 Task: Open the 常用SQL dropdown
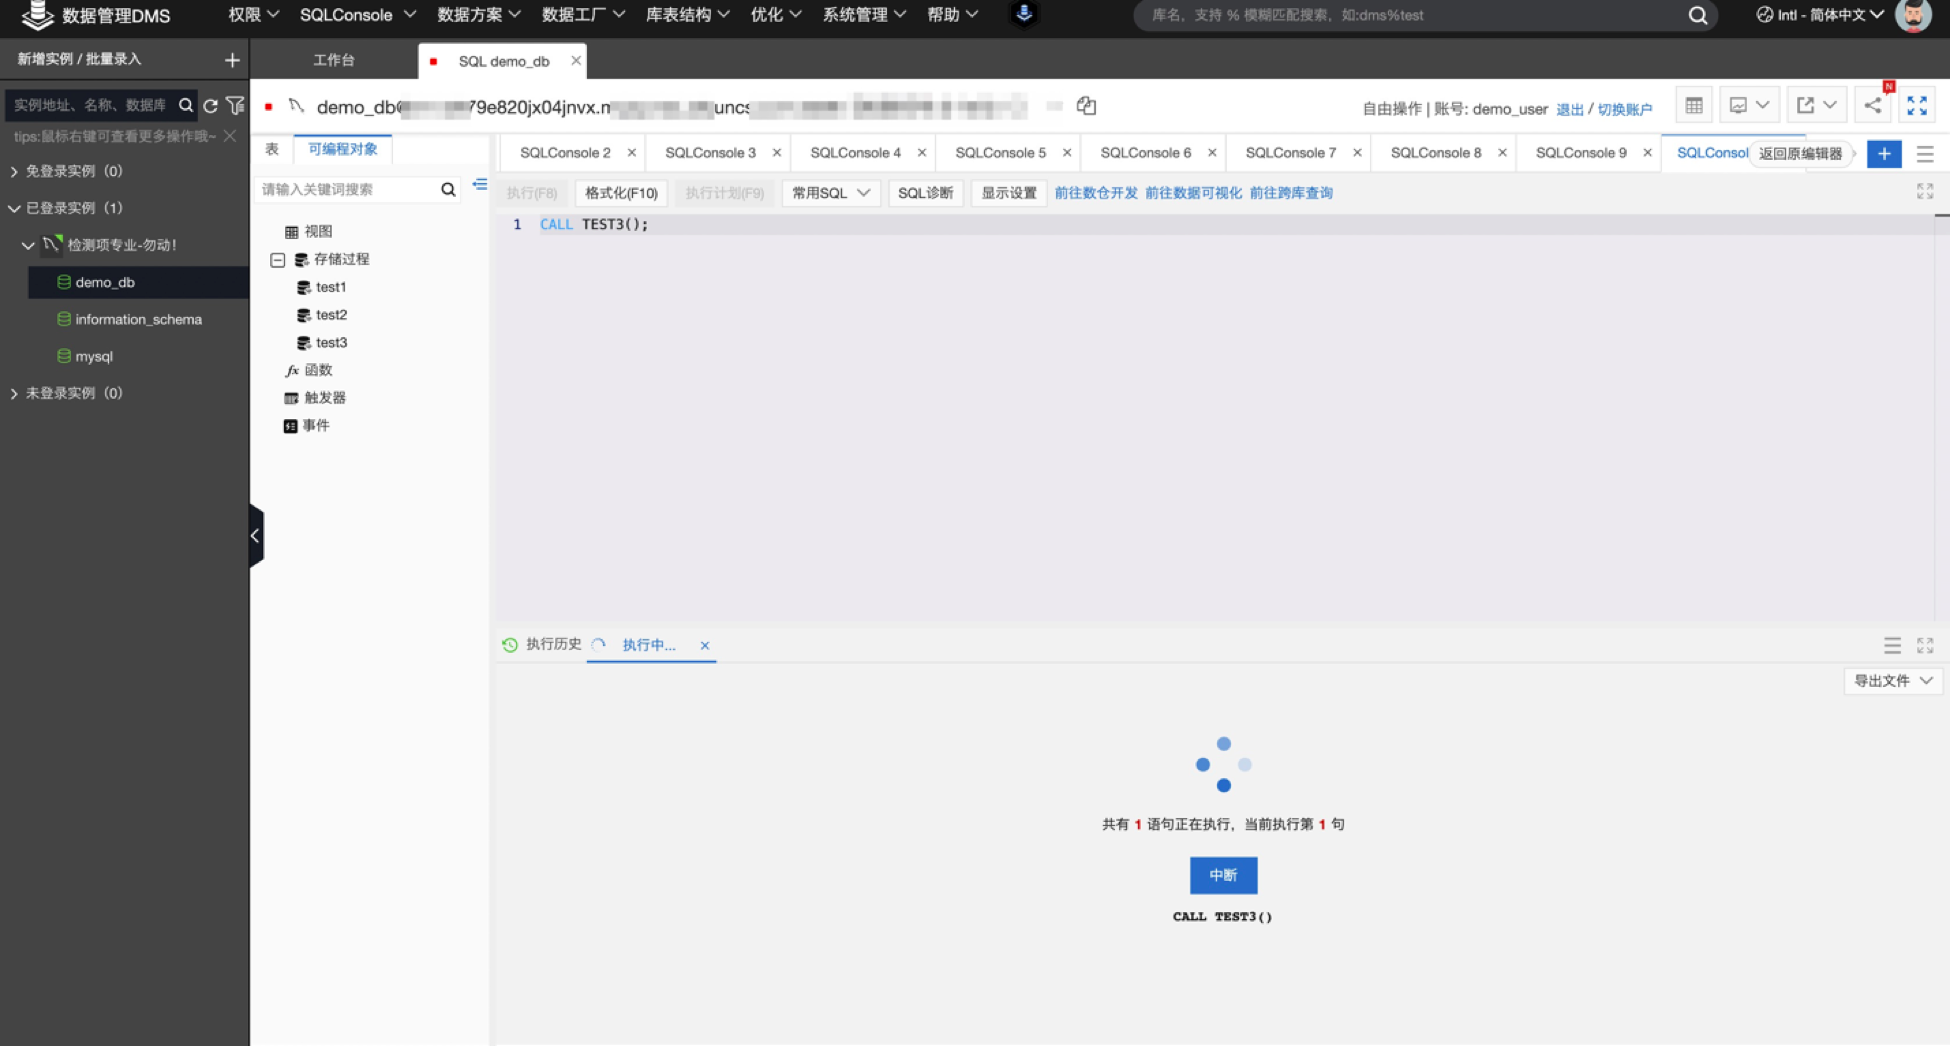(x=830, y=193)
